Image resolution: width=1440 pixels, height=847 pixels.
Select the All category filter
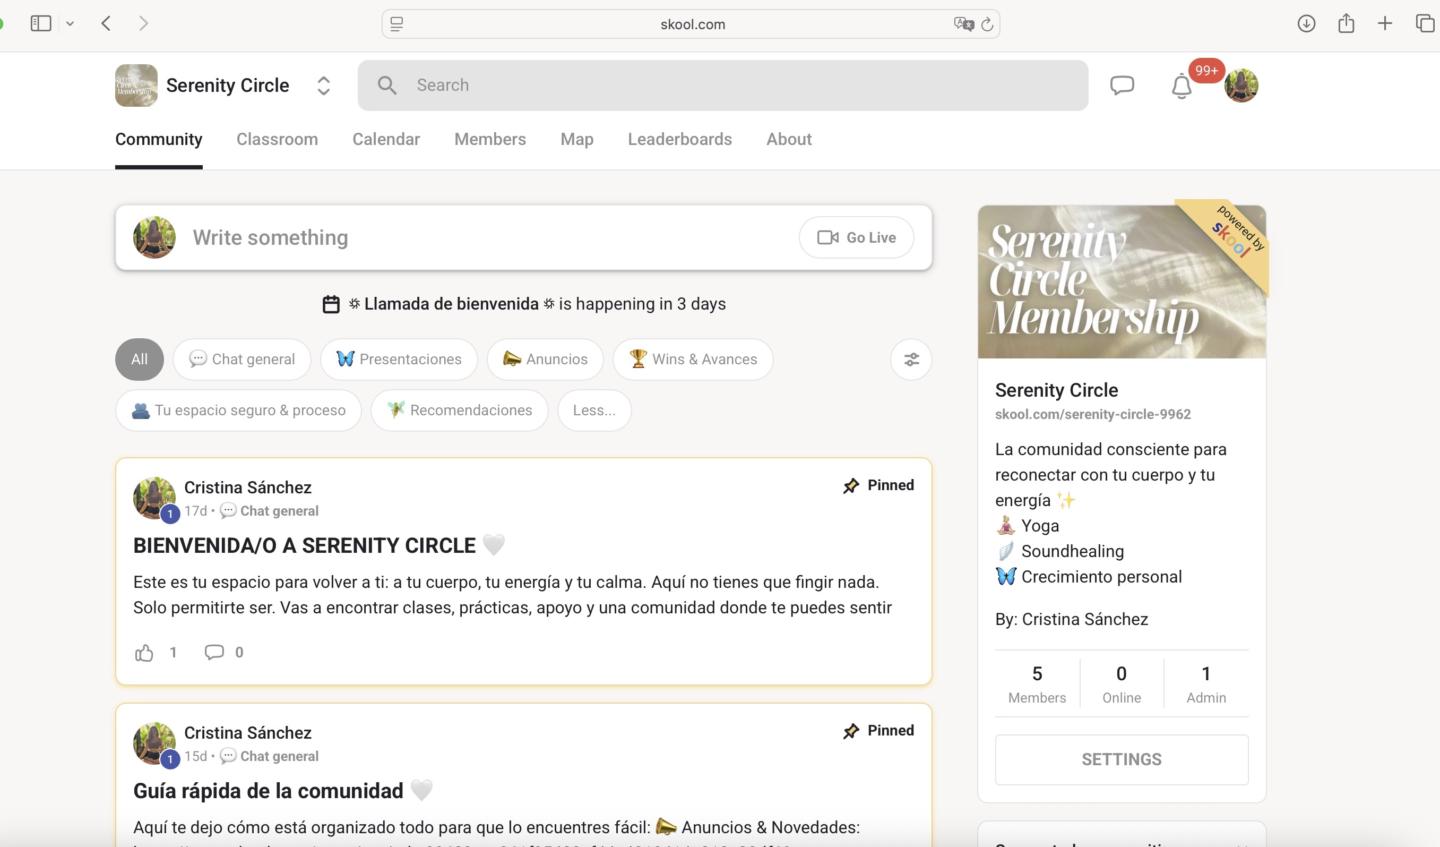tap(139, 359)
